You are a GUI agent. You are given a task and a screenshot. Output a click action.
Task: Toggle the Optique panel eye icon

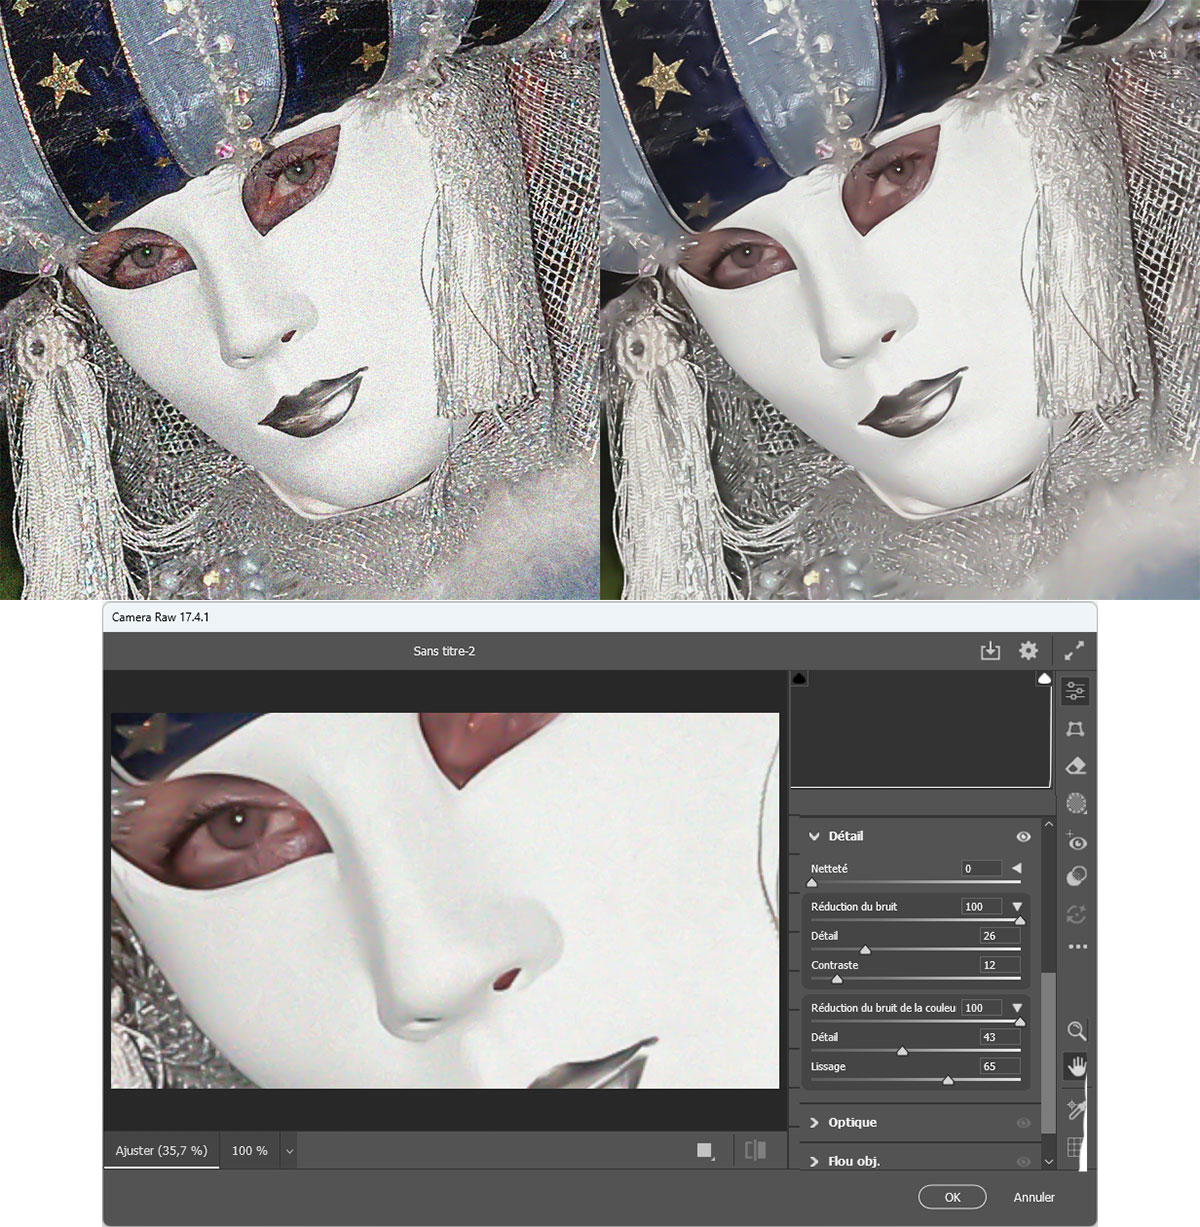click(x=1022, y=1122)
